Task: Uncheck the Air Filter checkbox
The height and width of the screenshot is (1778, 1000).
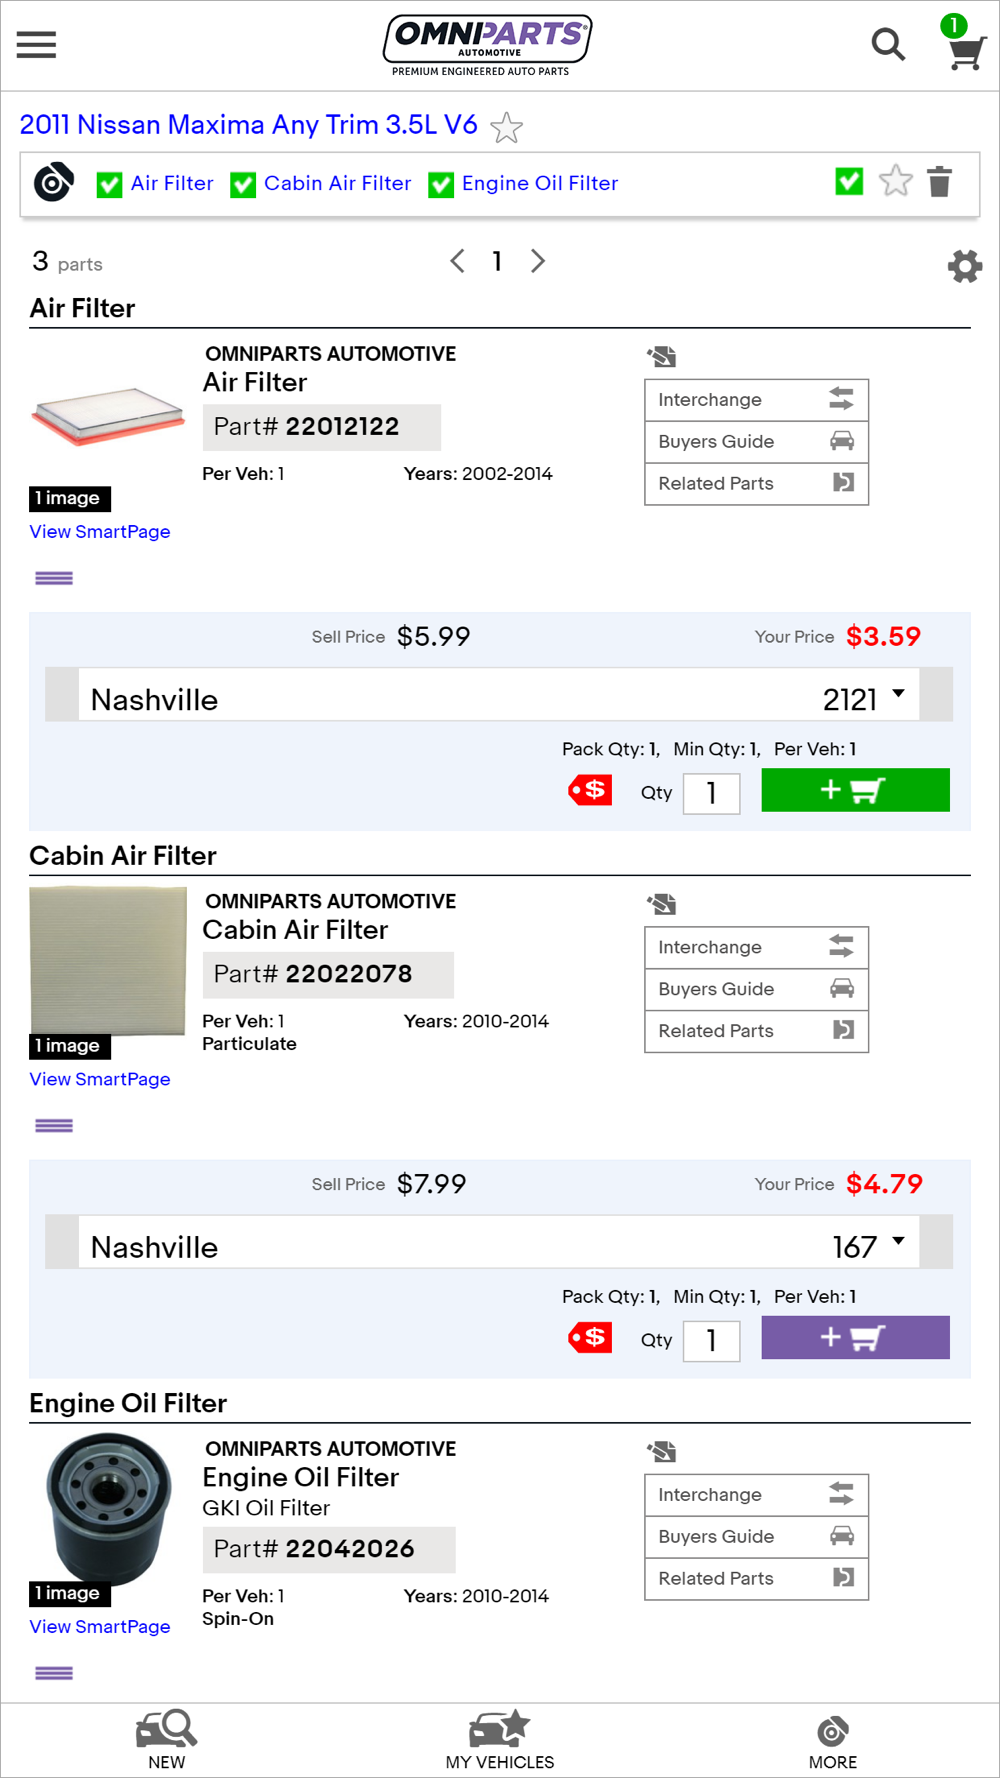Action: [109, 185]
